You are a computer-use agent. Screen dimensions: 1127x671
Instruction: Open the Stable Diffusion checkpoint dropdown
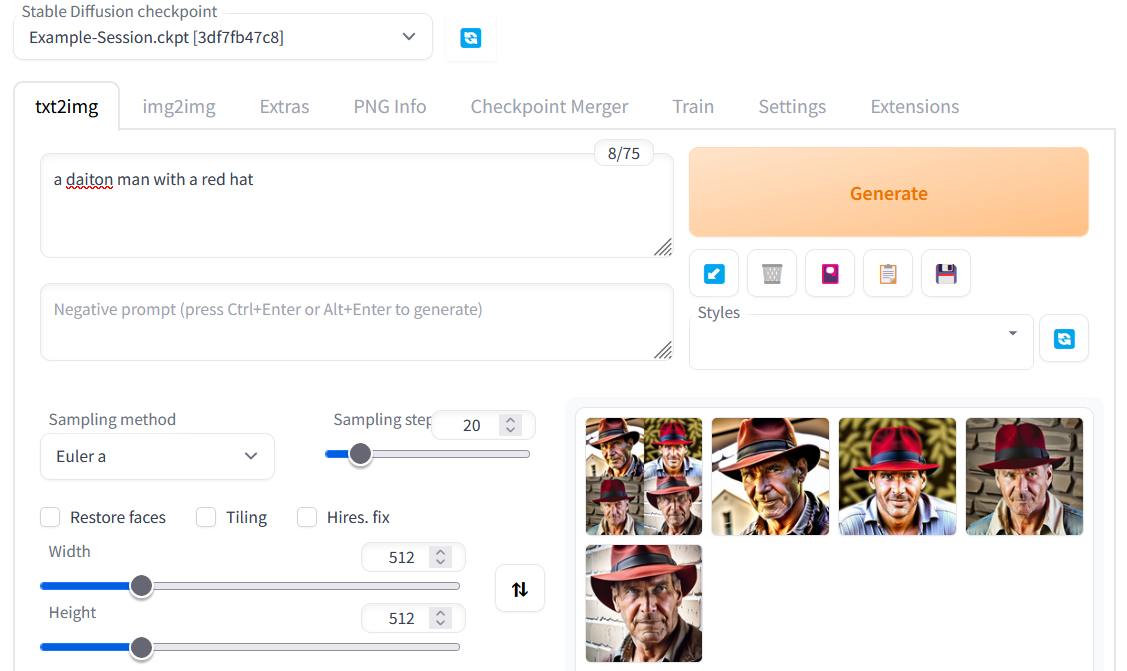point(223,37)
